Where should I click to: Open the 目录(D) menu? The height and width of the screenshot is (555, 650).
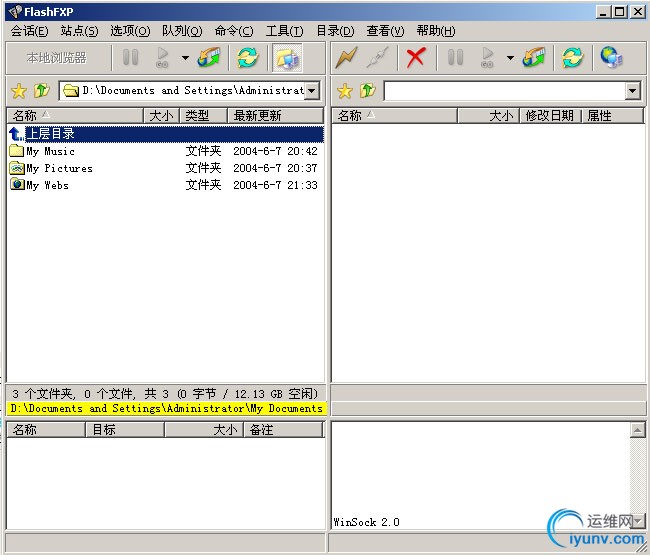335,31
